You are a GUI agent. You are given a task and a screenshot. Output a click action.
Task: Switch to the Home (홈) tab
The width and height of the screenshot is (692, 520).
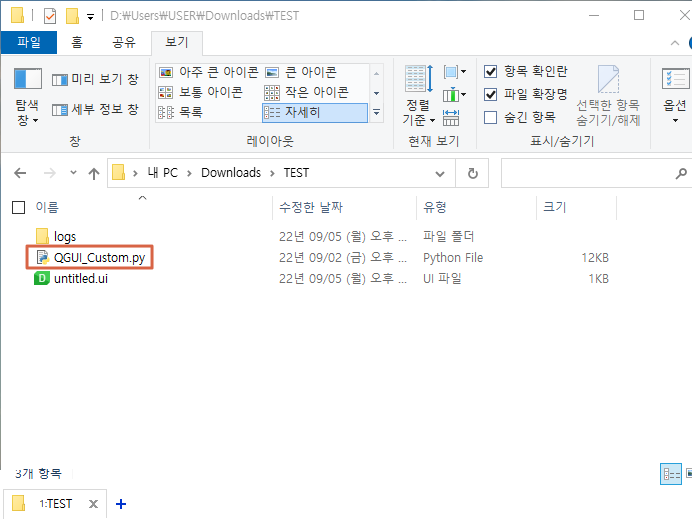(77, 42)
